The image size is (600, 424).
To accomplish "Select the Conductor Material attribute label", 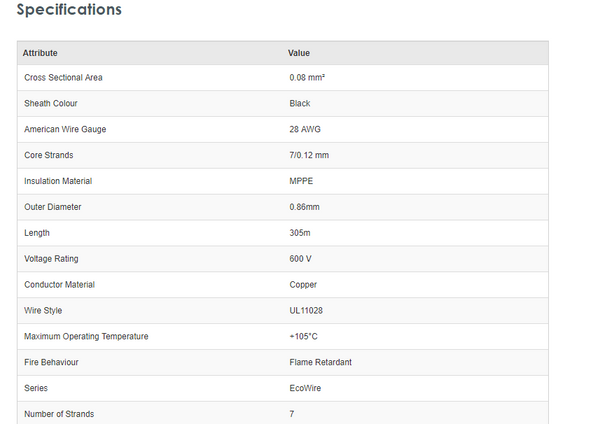I will (x=60, y=285).
